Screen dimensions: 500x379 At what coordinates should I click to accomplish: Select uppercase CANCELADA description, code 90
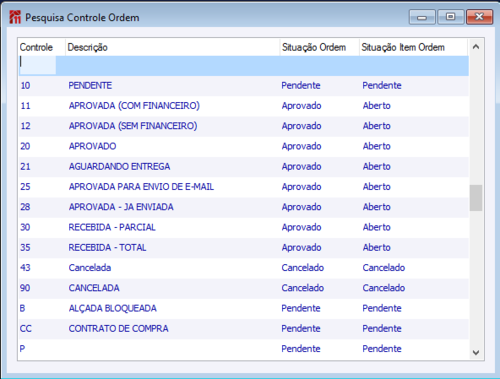94,288
